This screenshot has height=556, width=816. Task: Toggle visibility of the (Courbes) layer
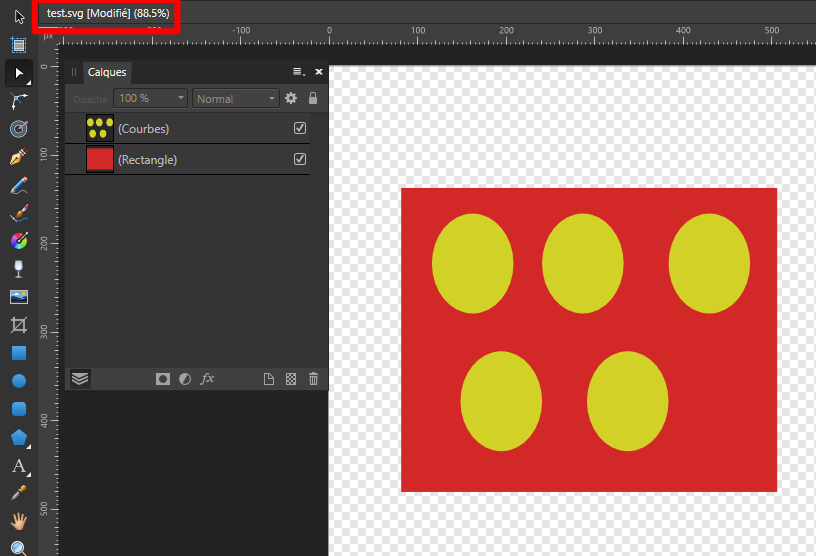(x=300, y=128)
